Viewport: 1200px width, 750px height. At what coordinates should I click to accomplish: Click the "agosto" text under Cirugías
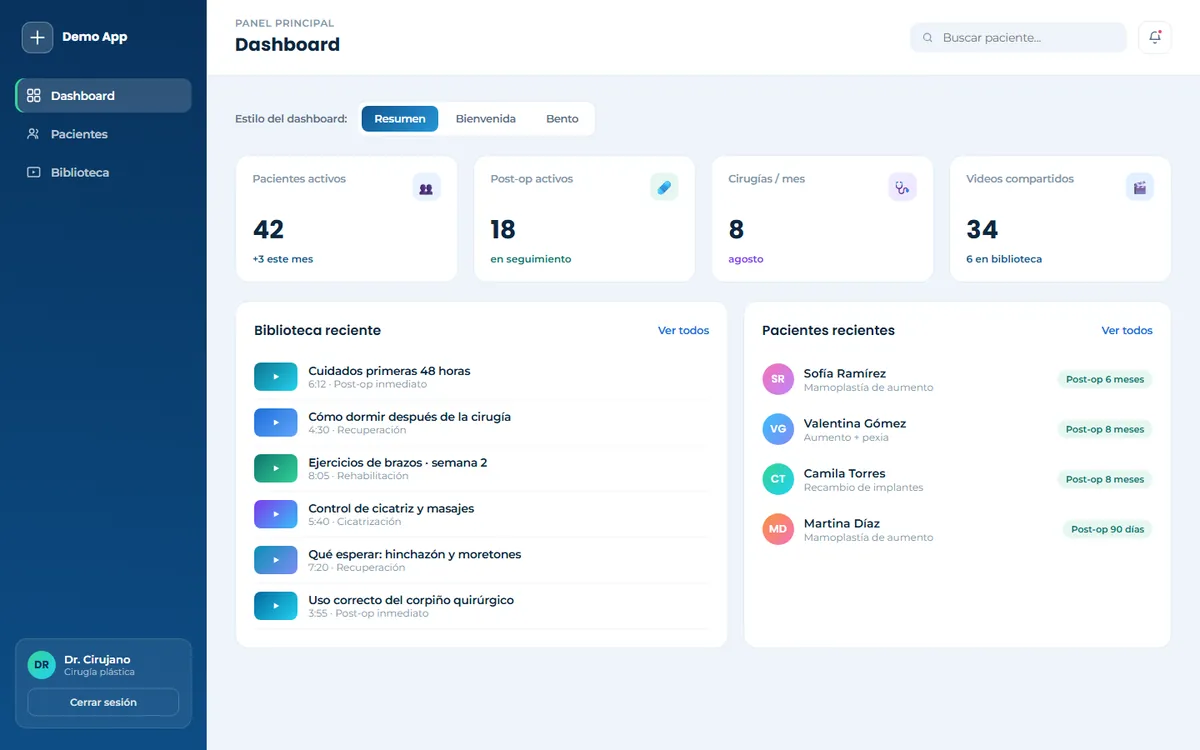point(746,259)
